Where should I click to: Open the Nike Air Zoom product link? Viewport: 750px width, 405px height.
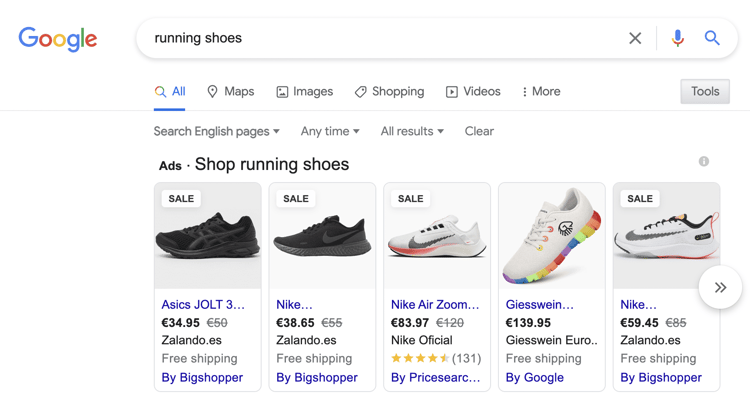point(435,305)
